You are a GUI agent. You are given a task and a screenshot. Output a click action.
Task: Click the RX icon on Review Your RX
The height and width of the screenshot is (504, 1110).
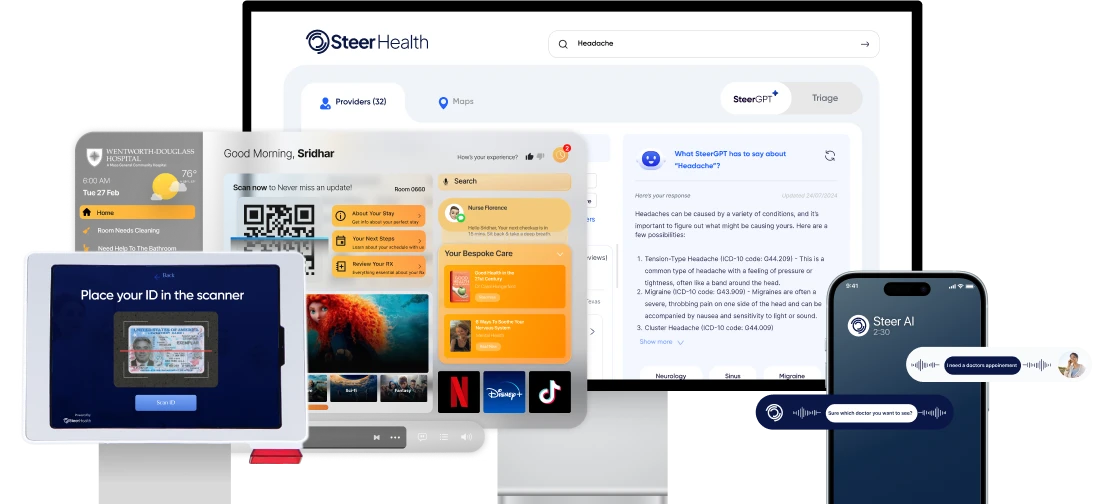341,266
